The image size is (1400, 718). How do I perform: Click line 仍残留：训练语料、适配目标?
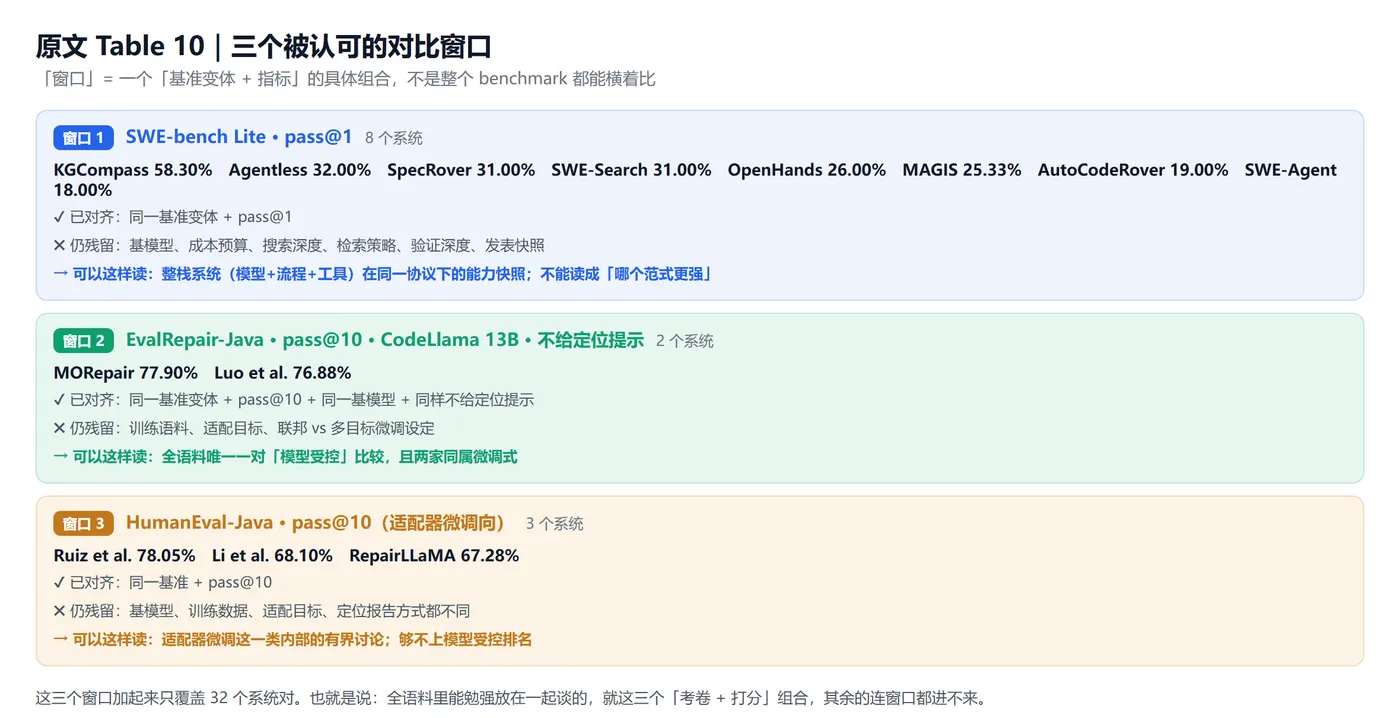click(244, 428)
